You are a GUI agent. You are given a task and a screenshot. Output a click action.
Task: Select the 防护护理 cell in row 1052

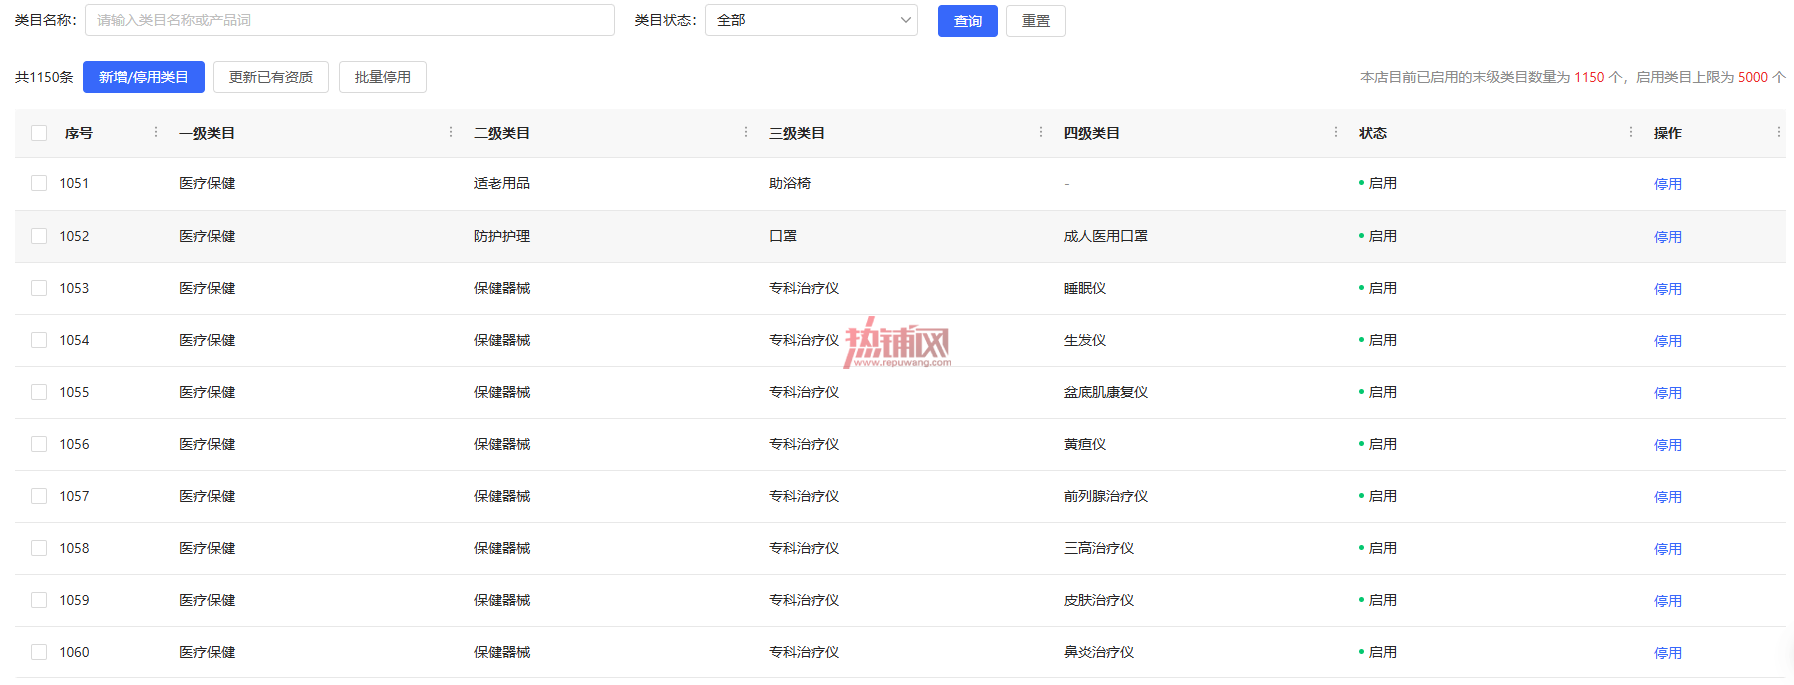point(502,236)
